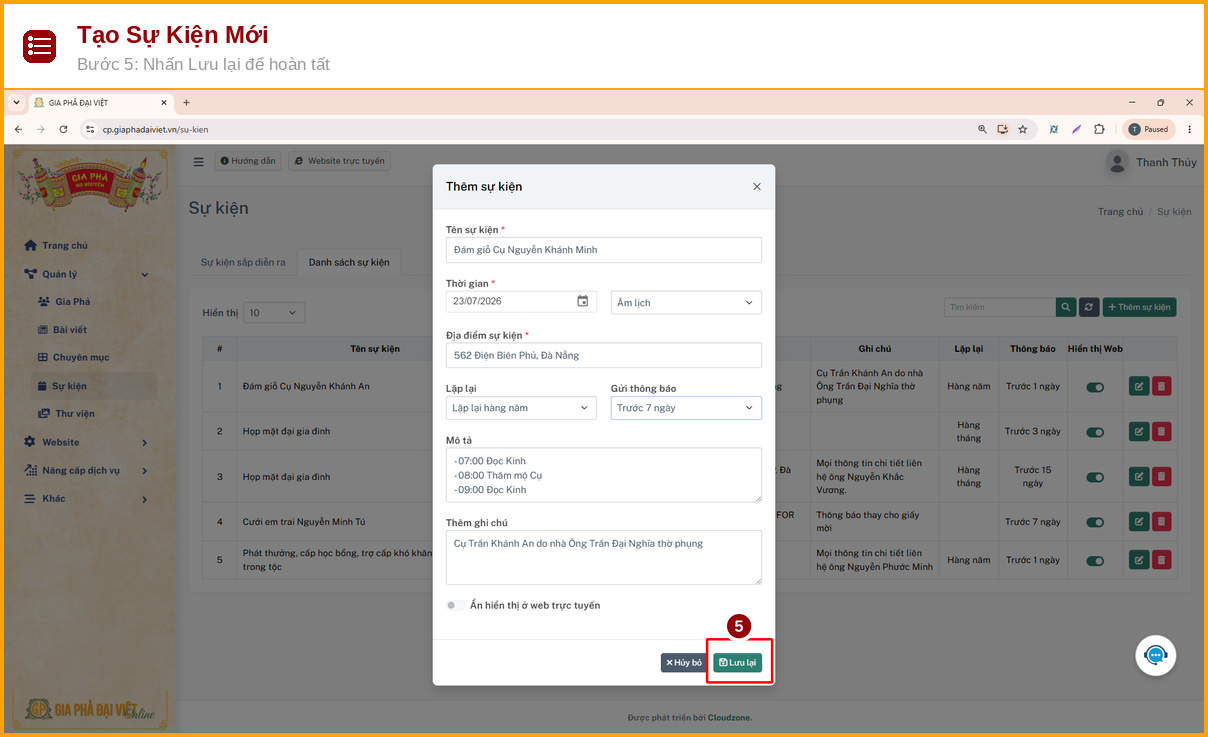Expand the Khác sidebar section
Screen dimensions: 1208x737
pos(87,498)
